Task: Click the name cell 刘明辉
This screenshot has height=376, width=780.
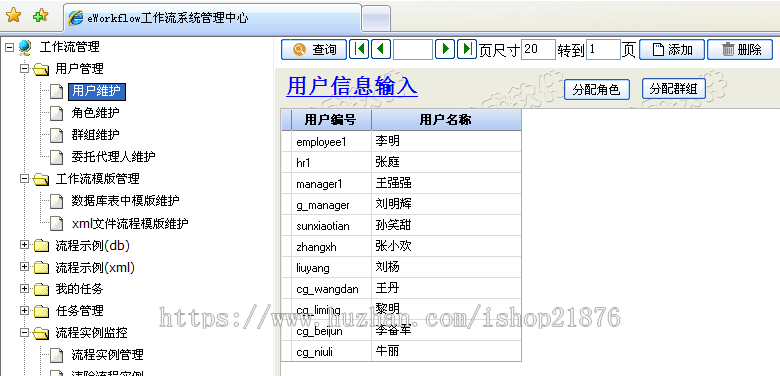Action: click(x=446, y=205)
